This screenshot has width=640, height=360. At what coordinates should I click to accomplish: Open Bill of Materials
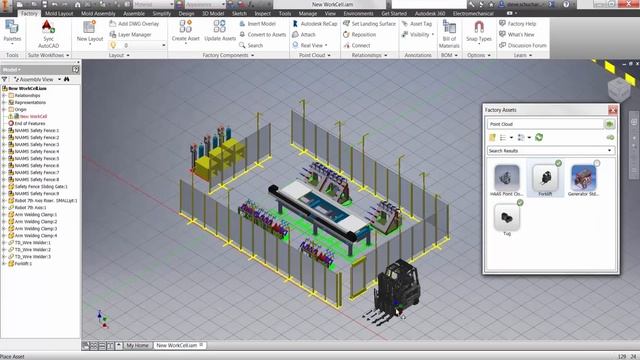point(449,34)
